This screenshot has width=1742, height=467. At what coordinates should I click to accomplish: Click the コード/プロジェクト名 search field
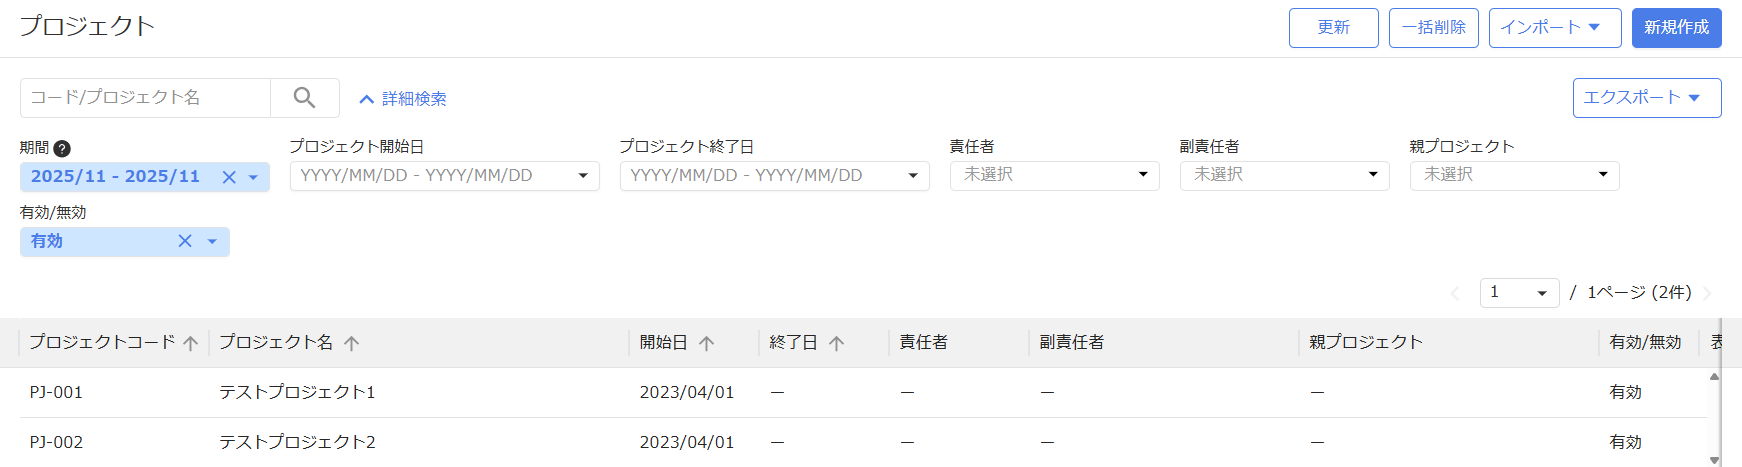(145, 98)
